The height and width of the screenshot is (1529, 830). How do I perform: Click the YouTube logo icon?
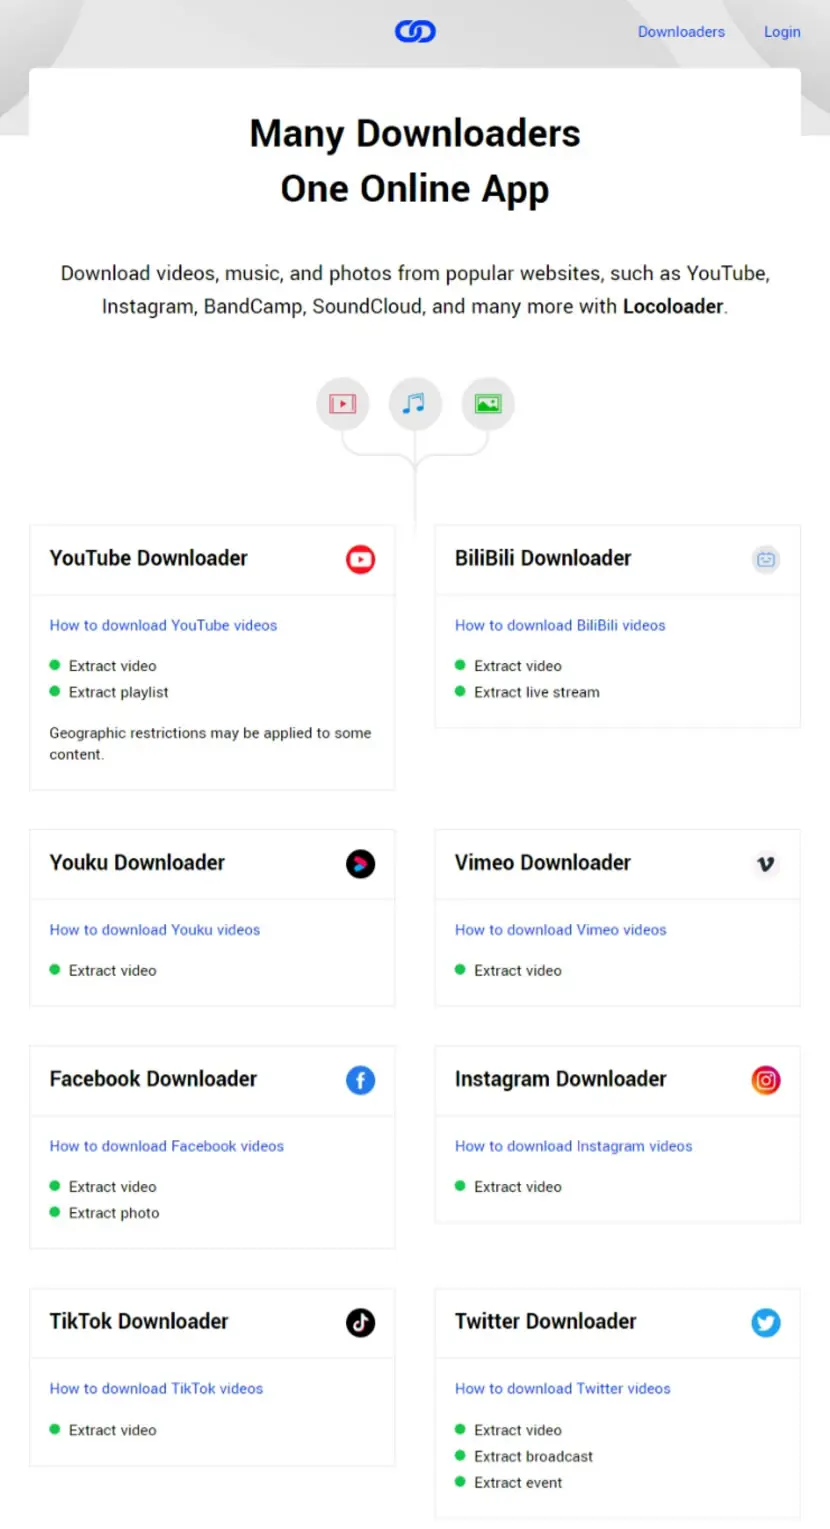click(361, 559)
